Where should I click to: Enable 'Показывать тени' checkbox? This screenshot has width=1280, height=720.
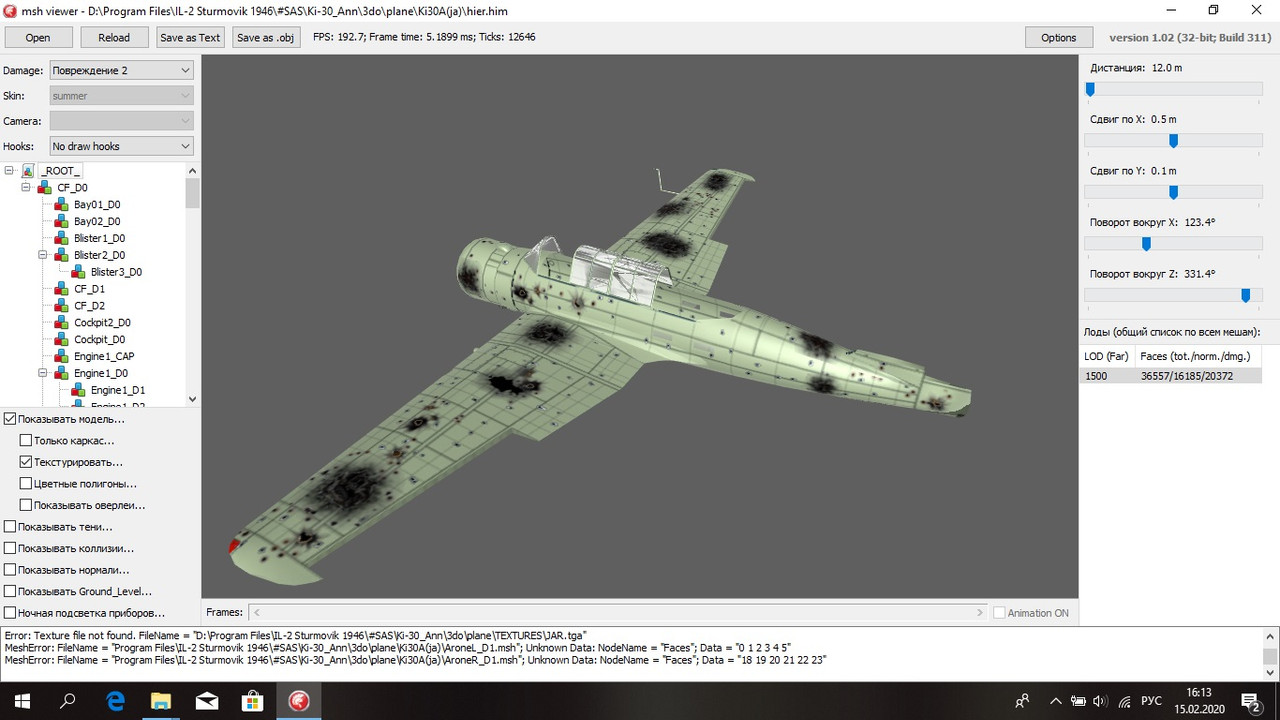(10, 526)
